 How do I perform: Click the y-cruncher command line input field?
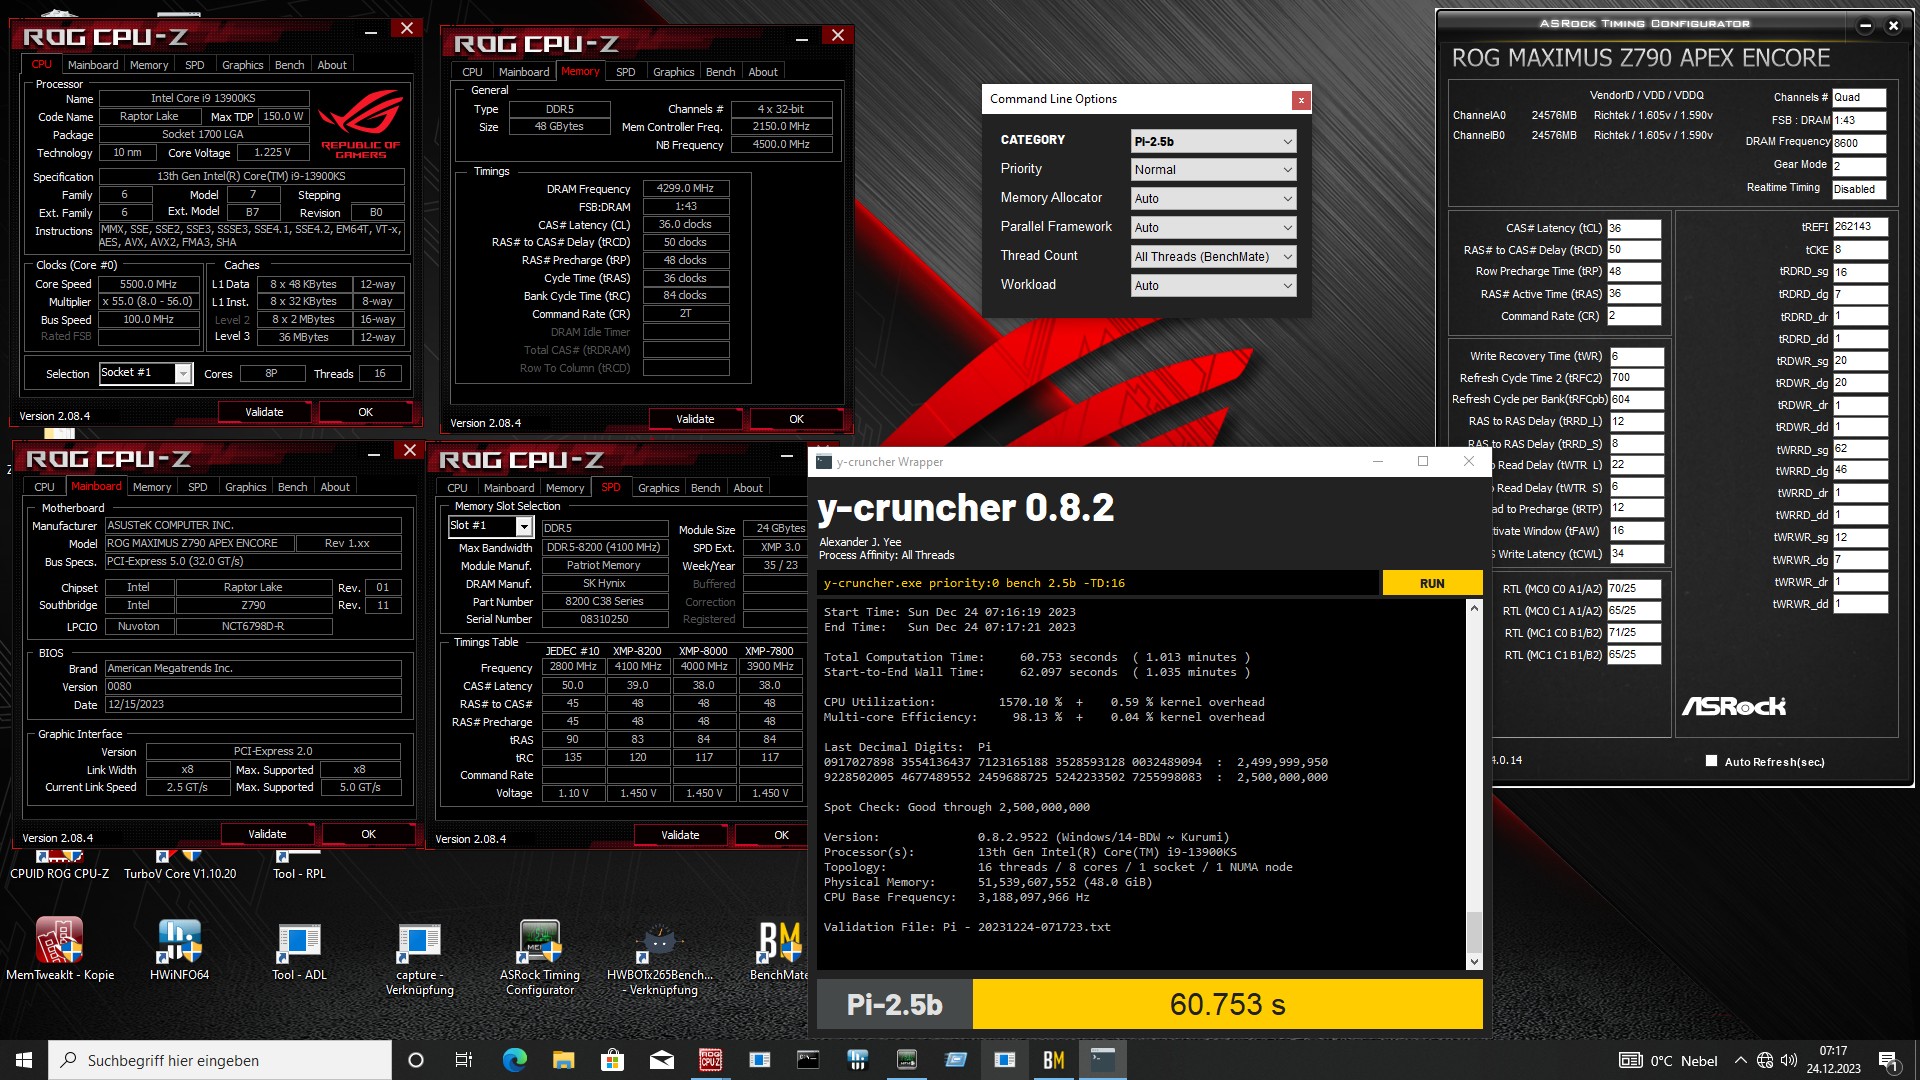[x=1097, y=583]
